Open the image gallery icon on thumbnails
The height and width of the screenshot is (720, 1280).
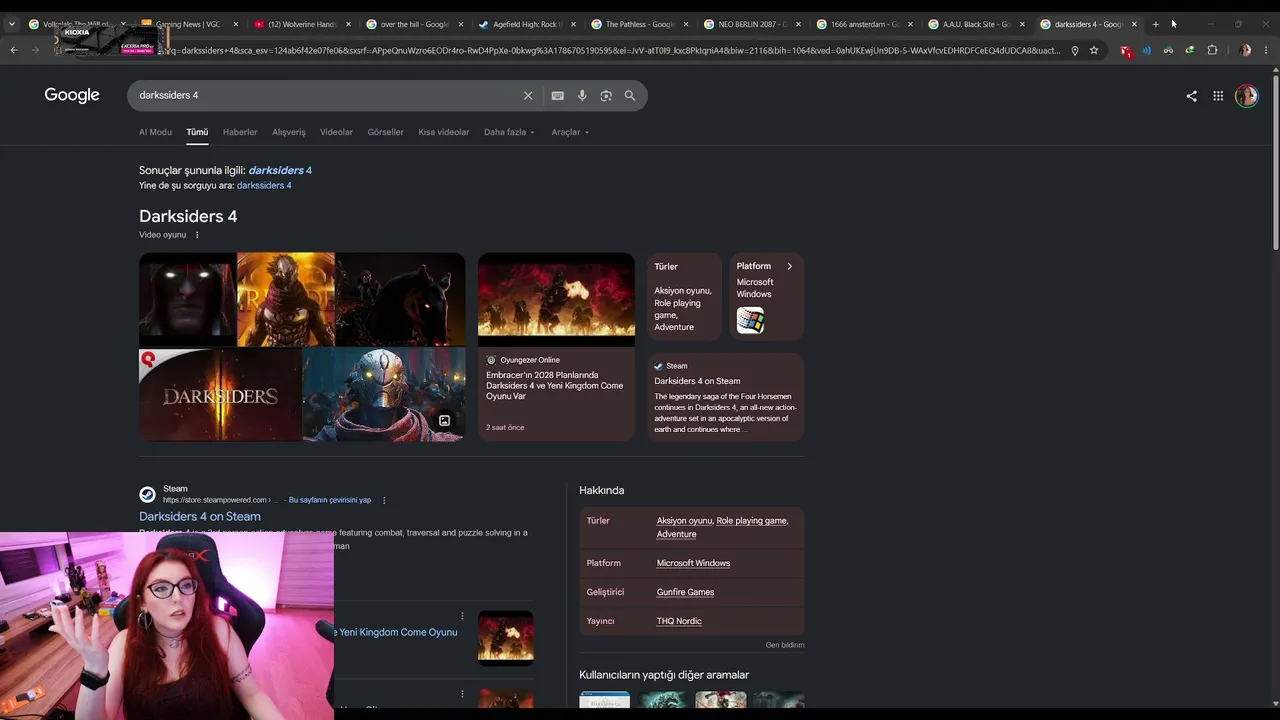point(444,421)
